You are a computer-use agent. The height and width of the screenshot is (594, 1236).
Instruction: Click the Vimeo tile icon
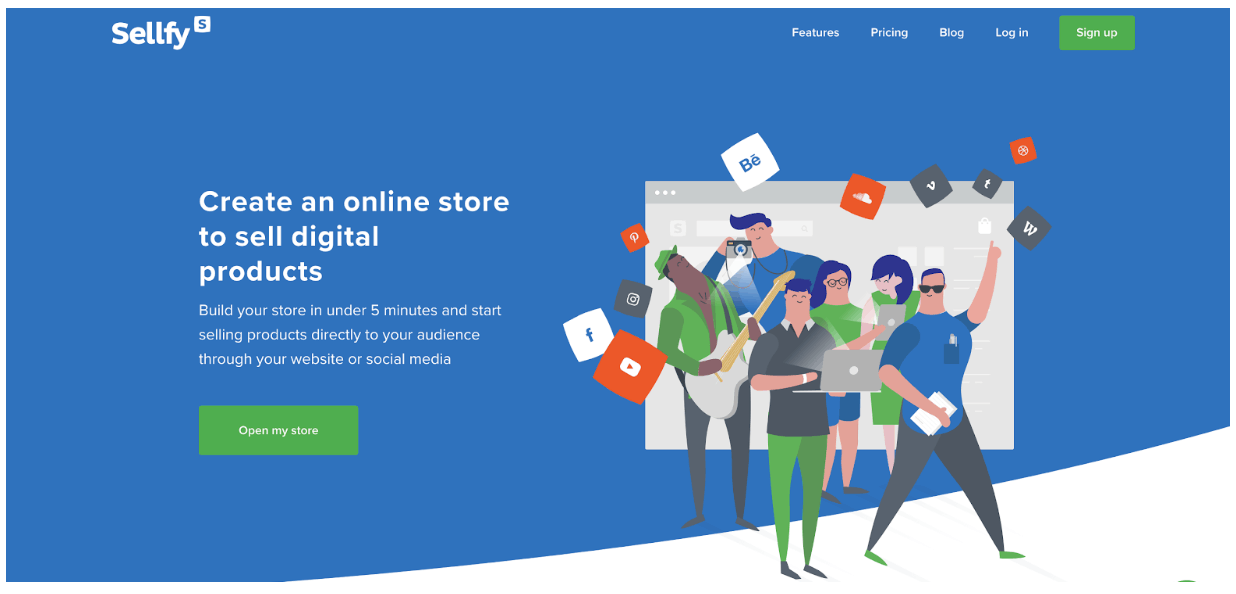(x=931, y=186)
